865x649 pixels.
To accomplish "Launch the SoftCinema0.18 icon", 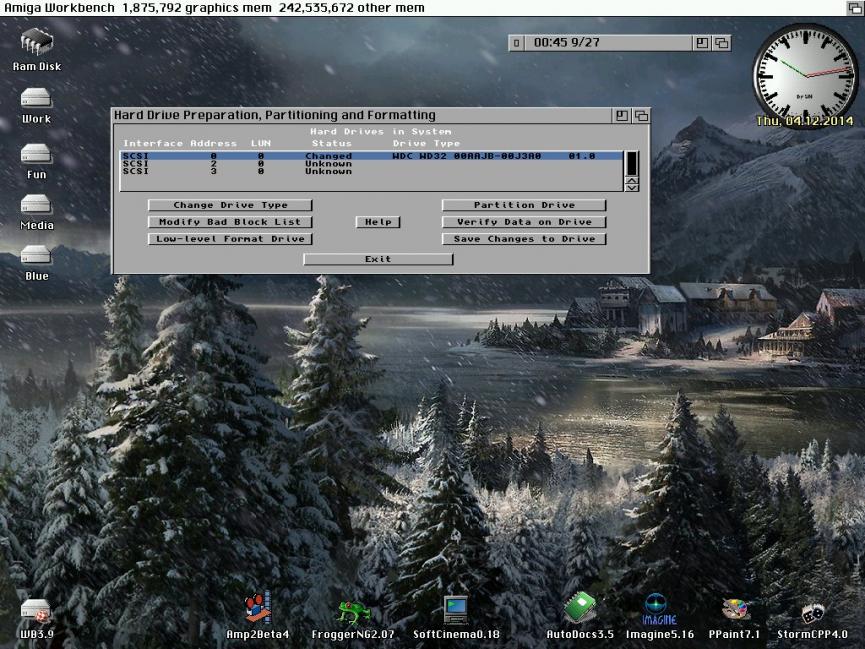I will point(456,610).
